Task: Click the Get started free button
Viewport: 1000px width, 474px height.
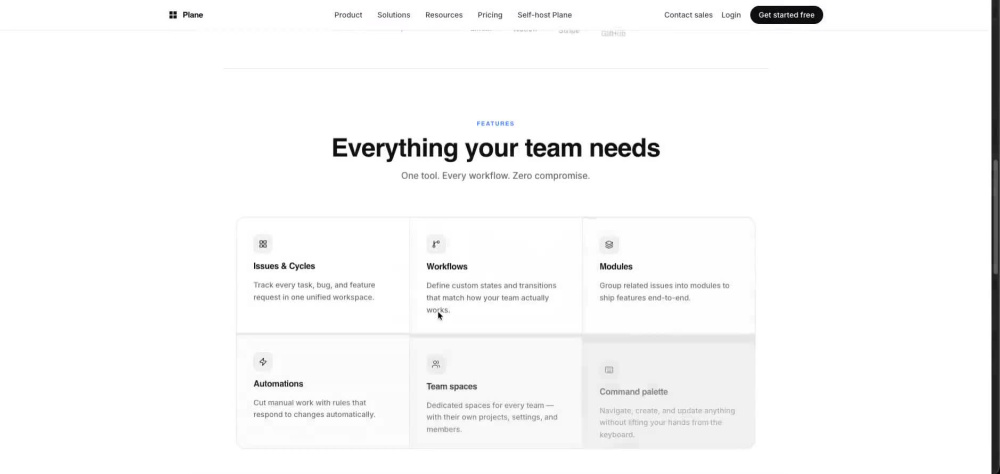Action: (x=786, y=15)
